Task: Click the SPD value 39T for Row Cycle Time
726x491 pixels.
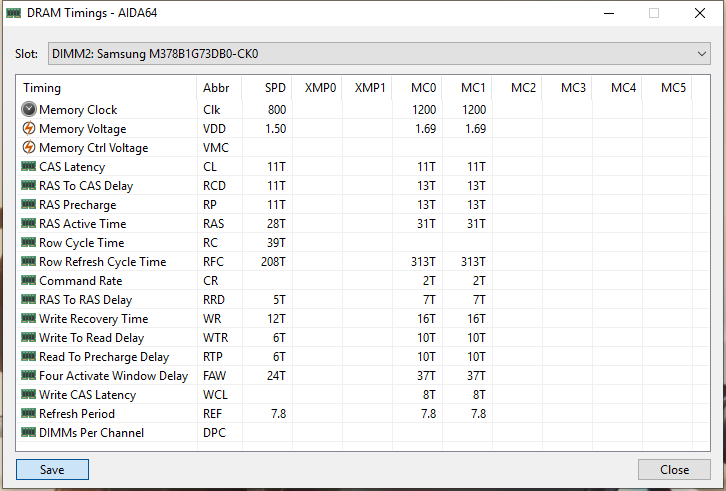Action: tap(276, 243)
